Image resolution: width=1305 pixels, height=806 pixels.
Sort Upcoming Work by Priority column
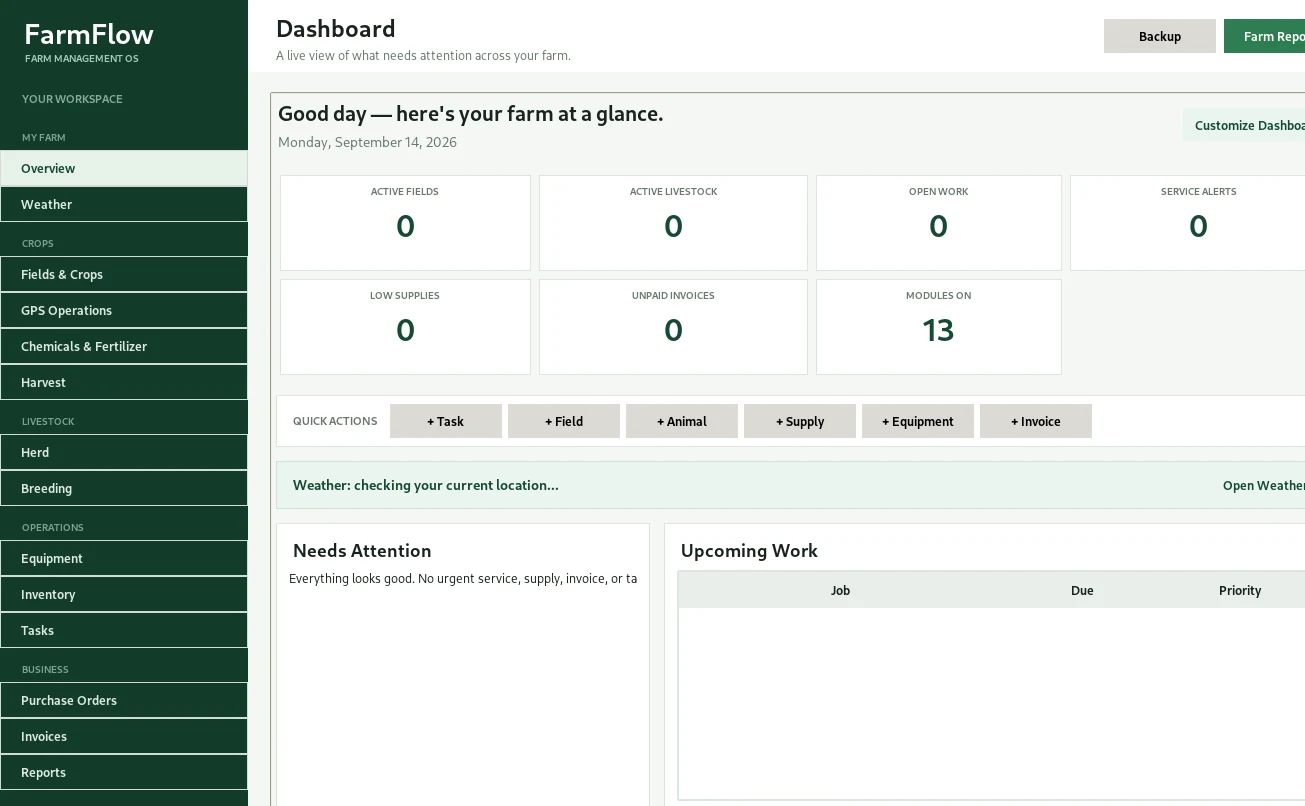[x=1240, y=590]
